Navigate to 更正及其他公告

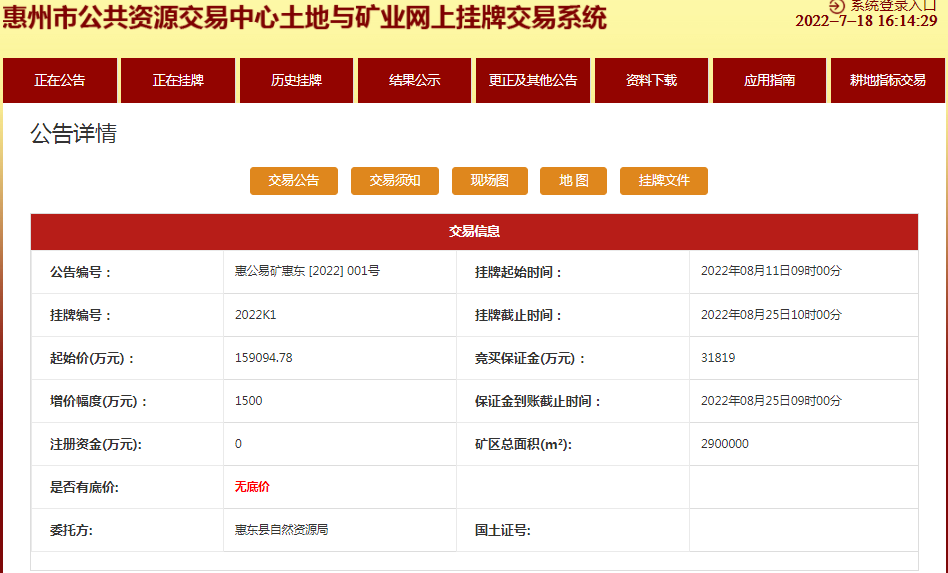(533, 81)
